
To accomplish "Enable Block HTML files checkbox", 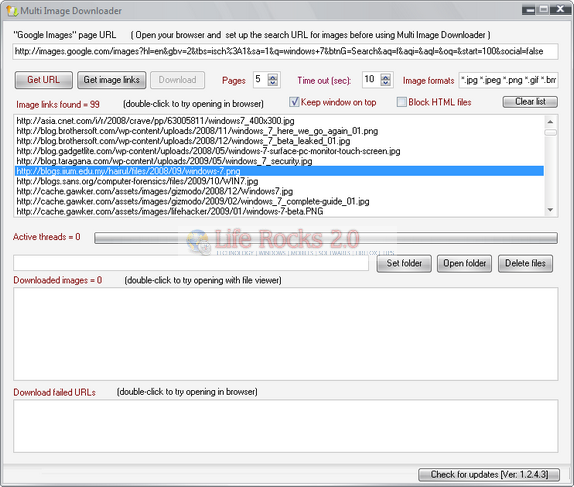I will [x=402, y=102].
